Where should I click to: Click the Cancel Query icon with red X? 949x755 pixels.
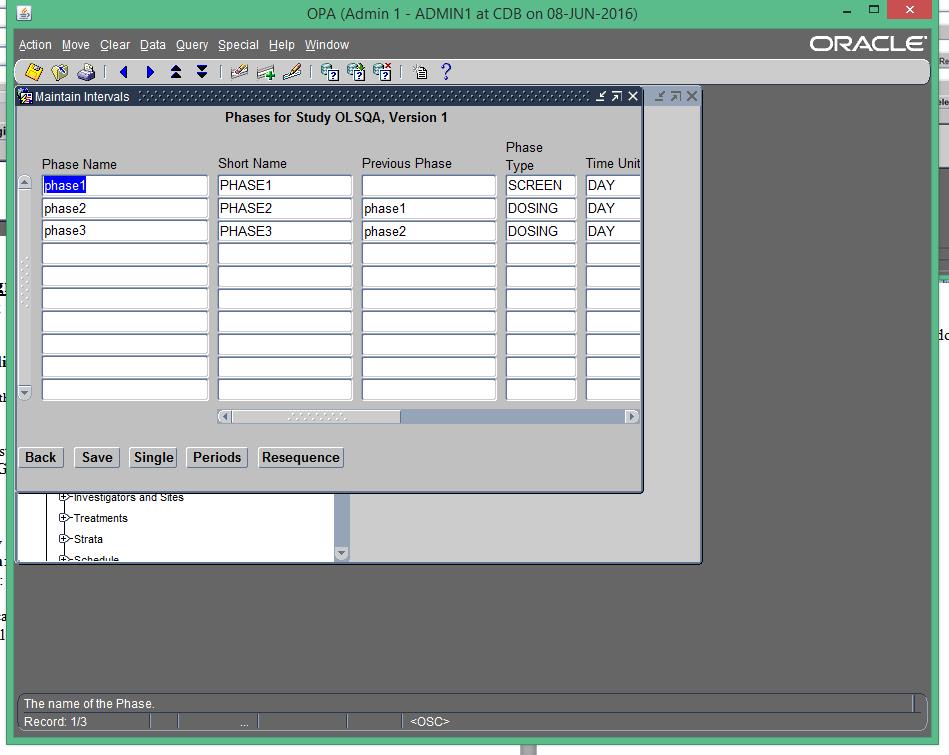(381, 71)
